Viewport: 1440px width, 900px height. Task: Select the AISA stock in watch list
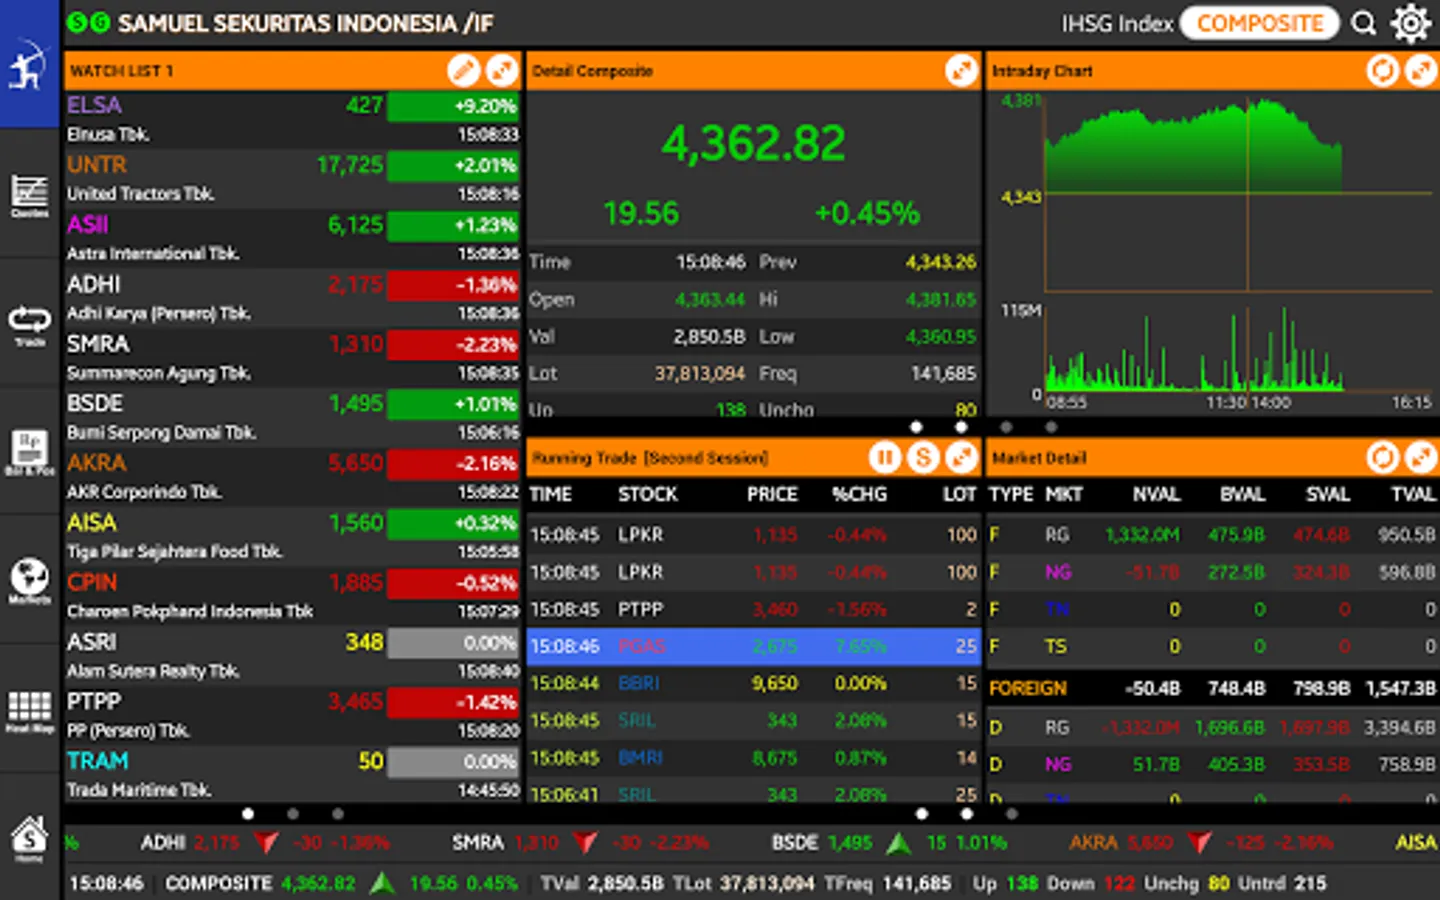pyautogui.click(x=292, y=536)
